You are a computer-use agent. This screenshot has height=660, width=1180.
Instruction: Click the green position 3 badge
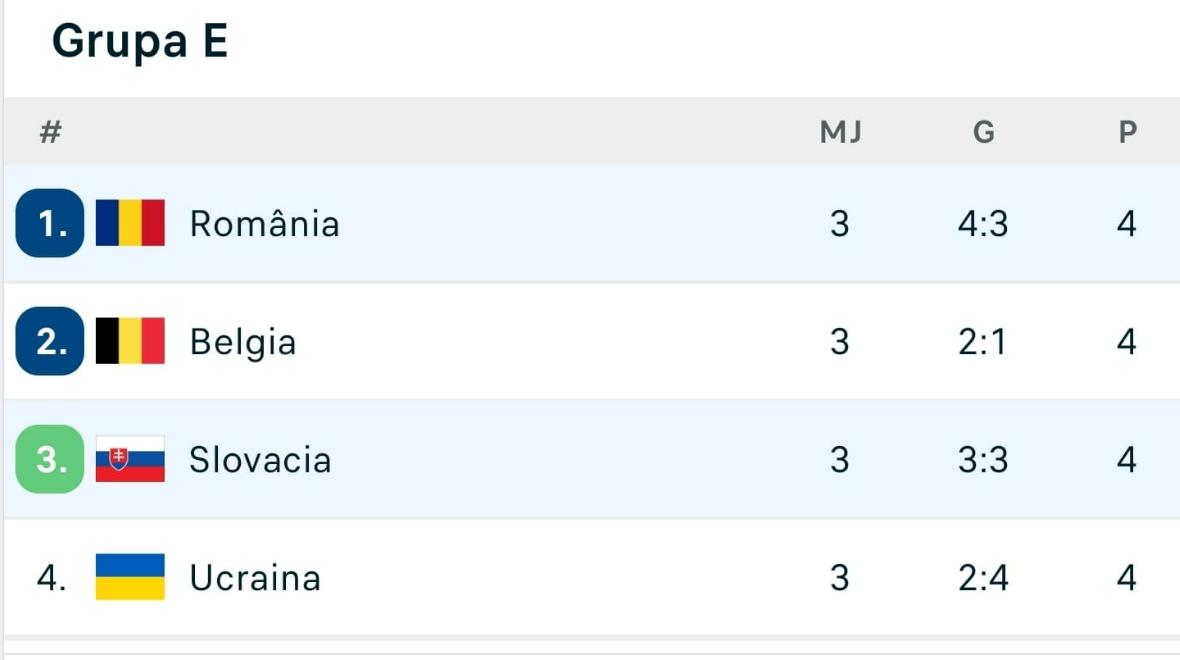50,460
